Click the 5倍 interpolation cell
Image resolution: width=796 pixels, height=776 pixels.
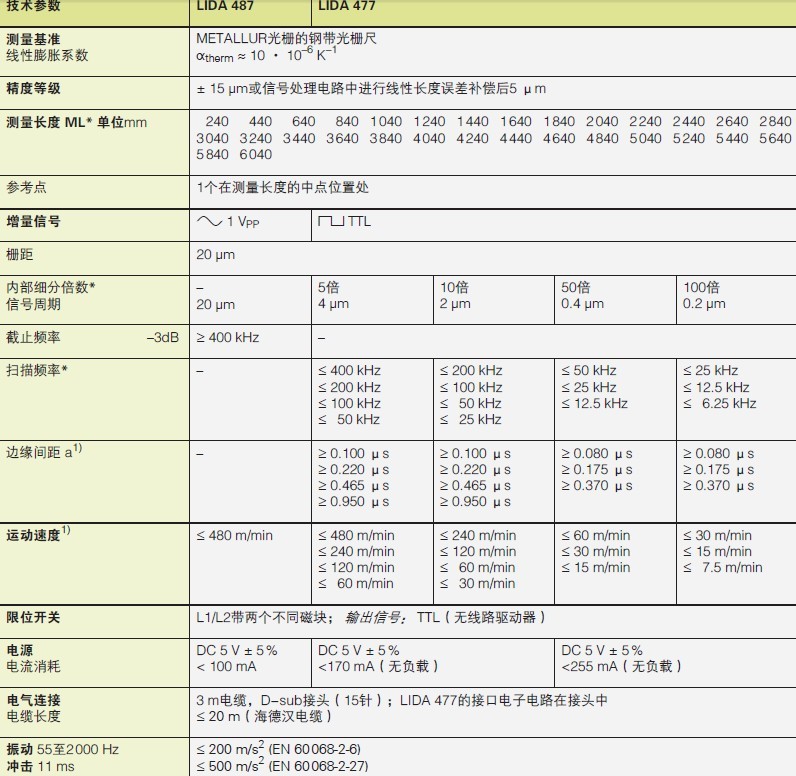(x=328, y=287)
